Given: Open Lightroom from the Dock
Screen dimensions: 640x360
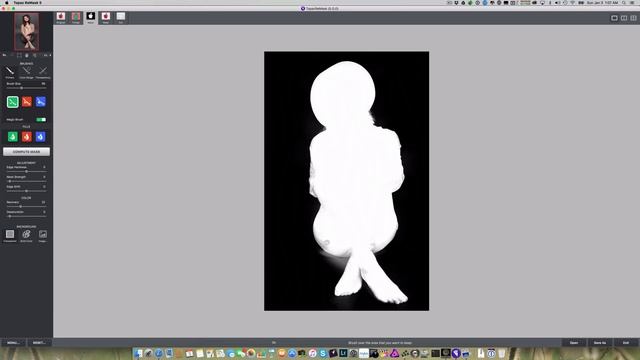Looking at the screenshot, I should [343, 353].
